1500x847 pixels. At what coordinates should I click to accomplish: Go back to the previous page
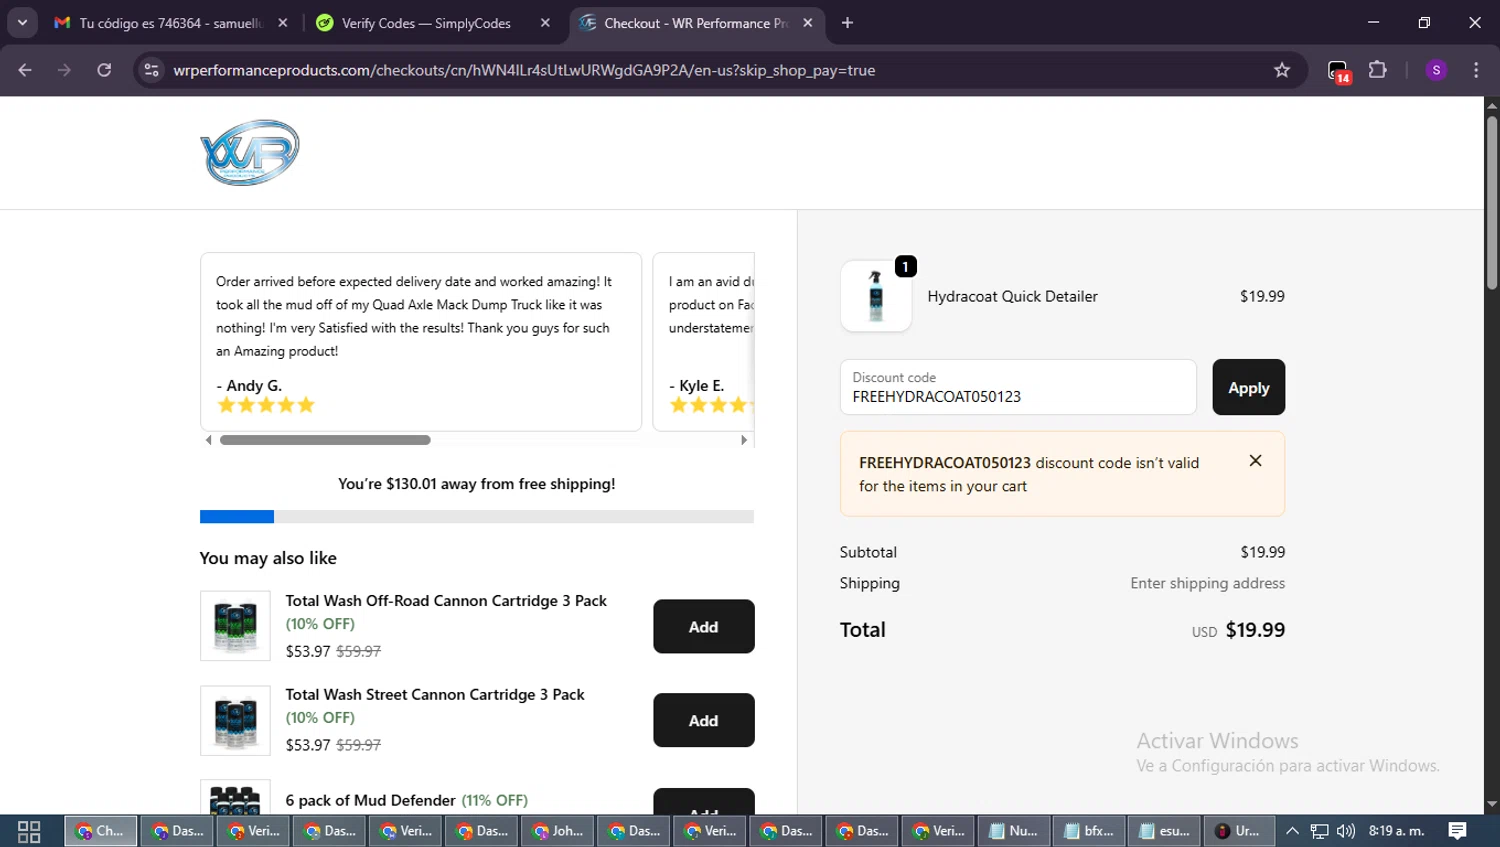[25, 70]
